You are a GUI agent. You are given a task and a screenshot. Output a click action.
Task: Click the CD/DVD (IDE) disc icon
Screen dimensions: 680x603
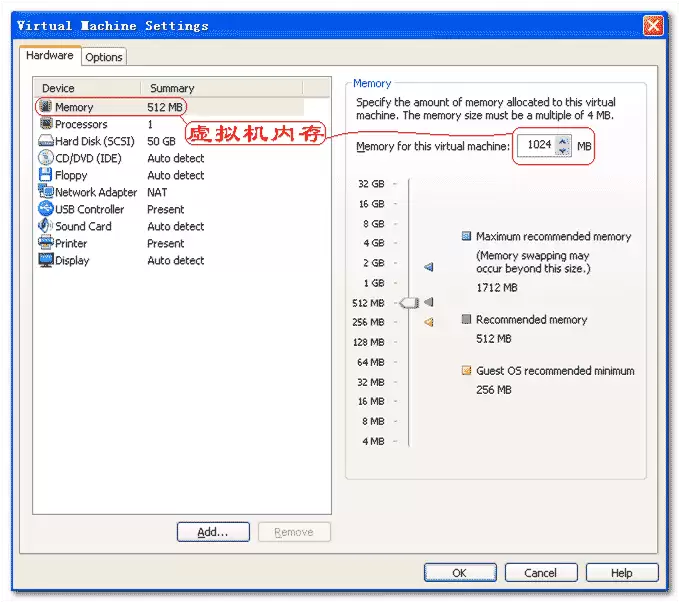click(x=46, y=158)
